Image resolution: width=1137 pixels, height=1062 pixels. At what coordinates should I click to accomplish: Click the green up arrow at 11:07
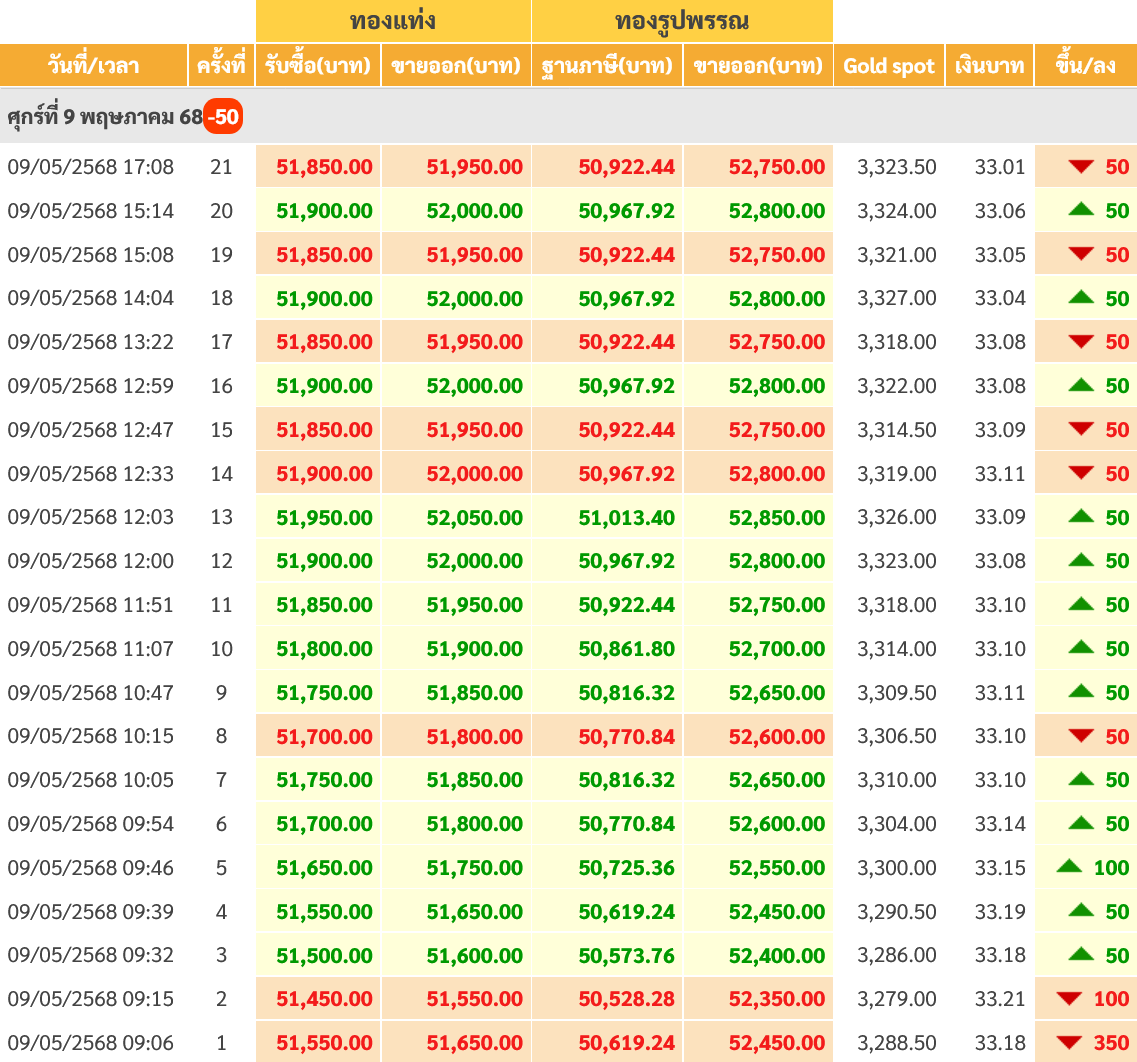tap(1080, 647)
